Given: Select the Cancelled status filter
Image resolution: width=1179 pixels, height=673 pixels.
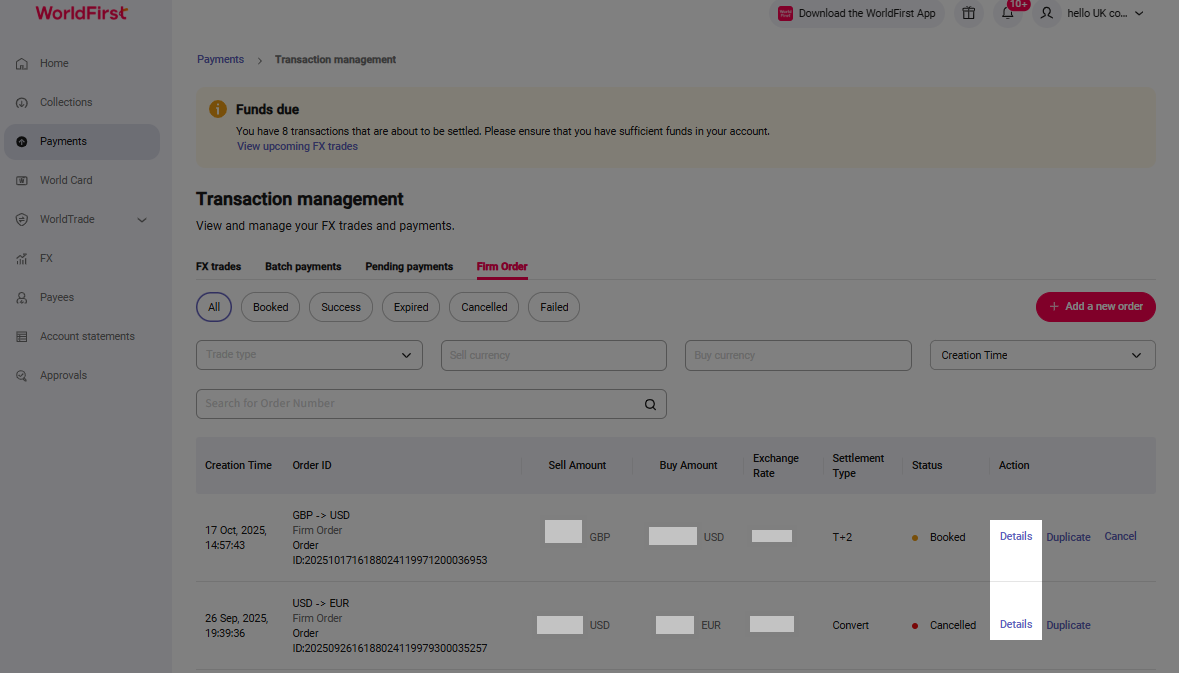Looking at the screenshot, I should click(x=484, y=307).
